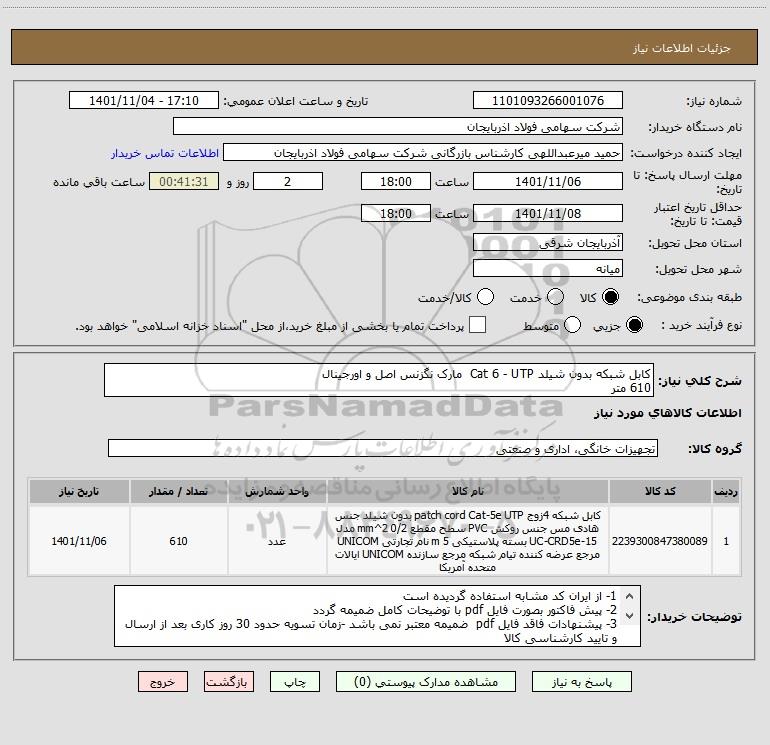
Task: Click the request creator name field
Action: 423,153
